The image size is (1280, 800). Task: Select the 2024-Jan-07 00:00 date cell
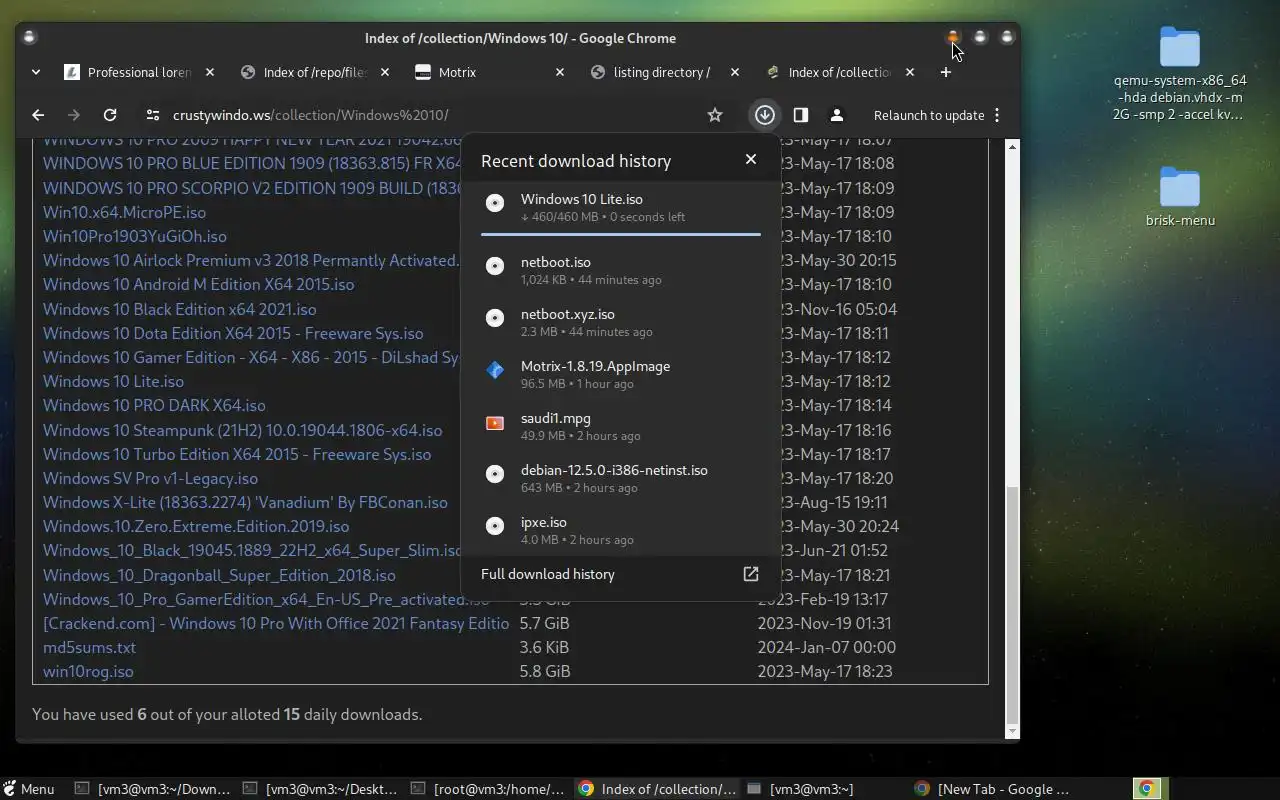coord(827,647)
